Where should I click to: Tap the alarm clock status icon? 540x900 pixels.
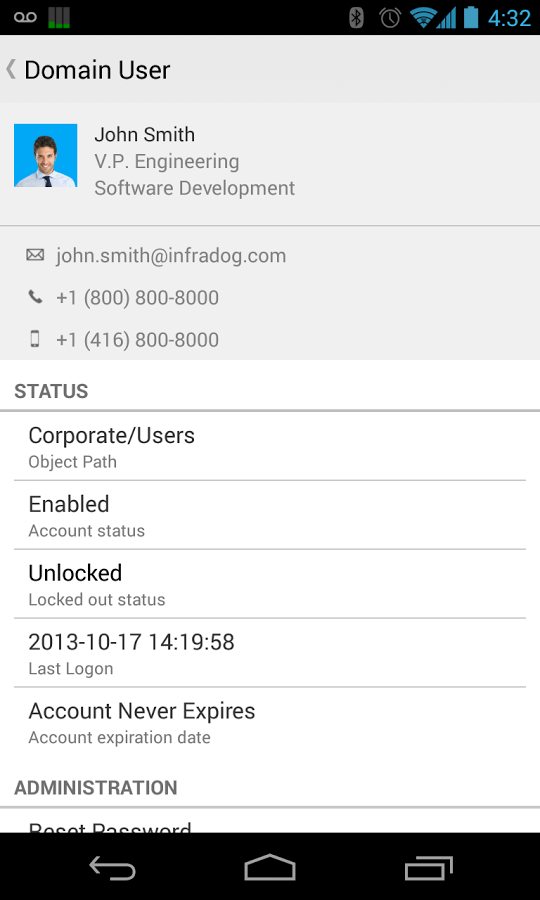pyautogui.click(x=390, y=18)
